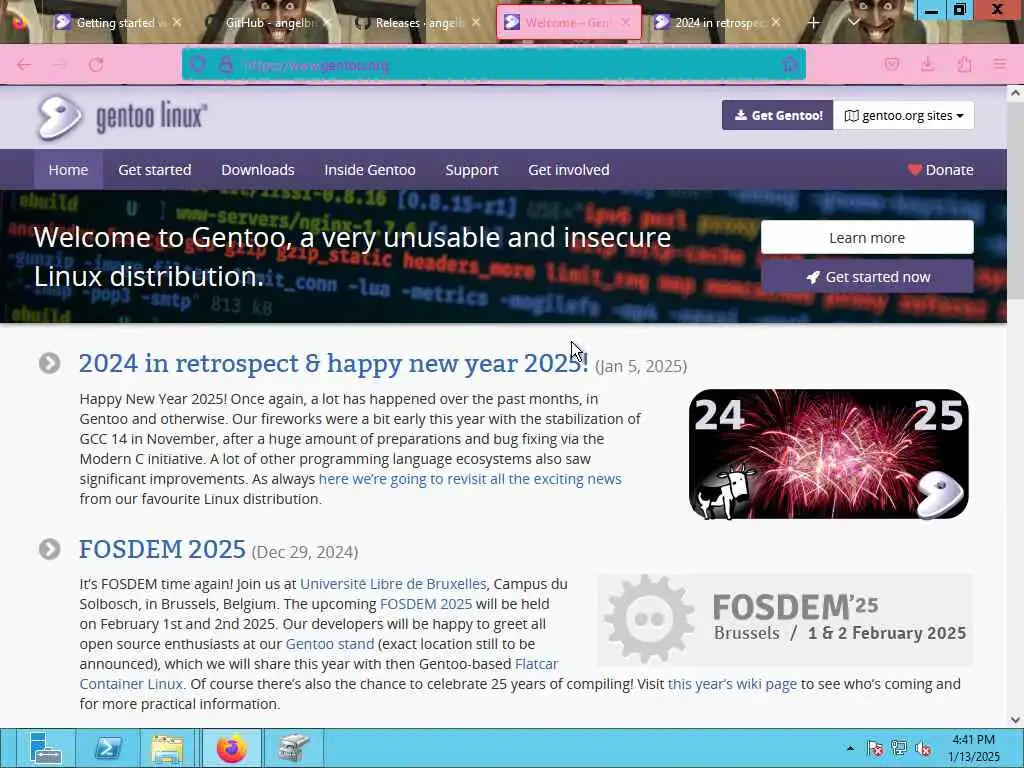Screen dimensions: 1024x768
Task: Open the 'Inside Gentoo' nav item
Action: pyautogui.click(x=370, y=170)
